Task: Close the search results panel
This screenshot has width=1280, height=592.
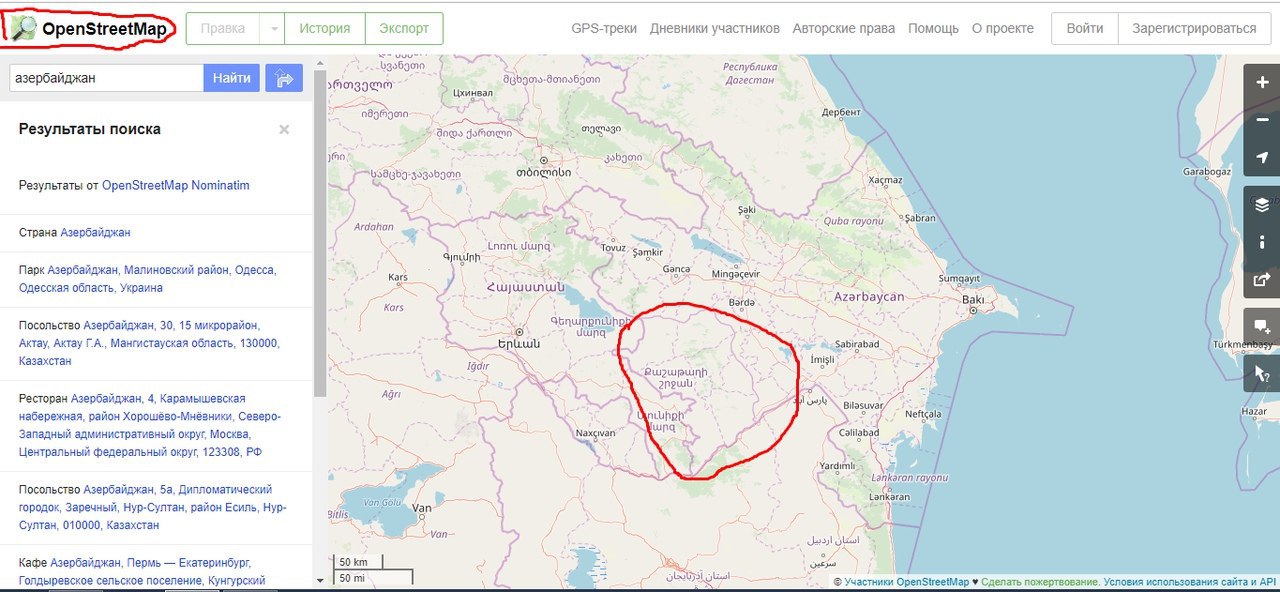Action: pyautogui.click(x=284, y=129)
